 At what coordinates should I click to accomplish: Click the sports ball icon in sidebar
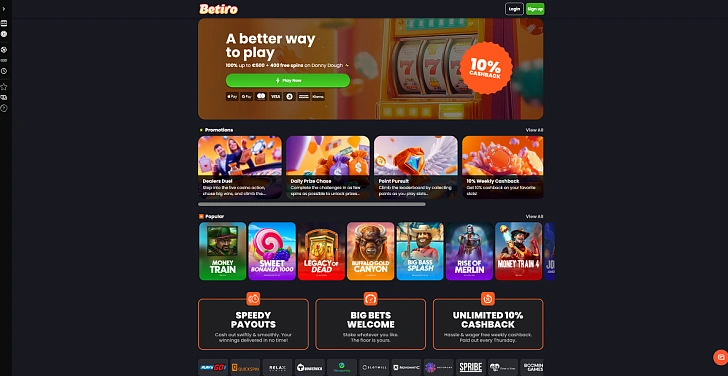4,50
